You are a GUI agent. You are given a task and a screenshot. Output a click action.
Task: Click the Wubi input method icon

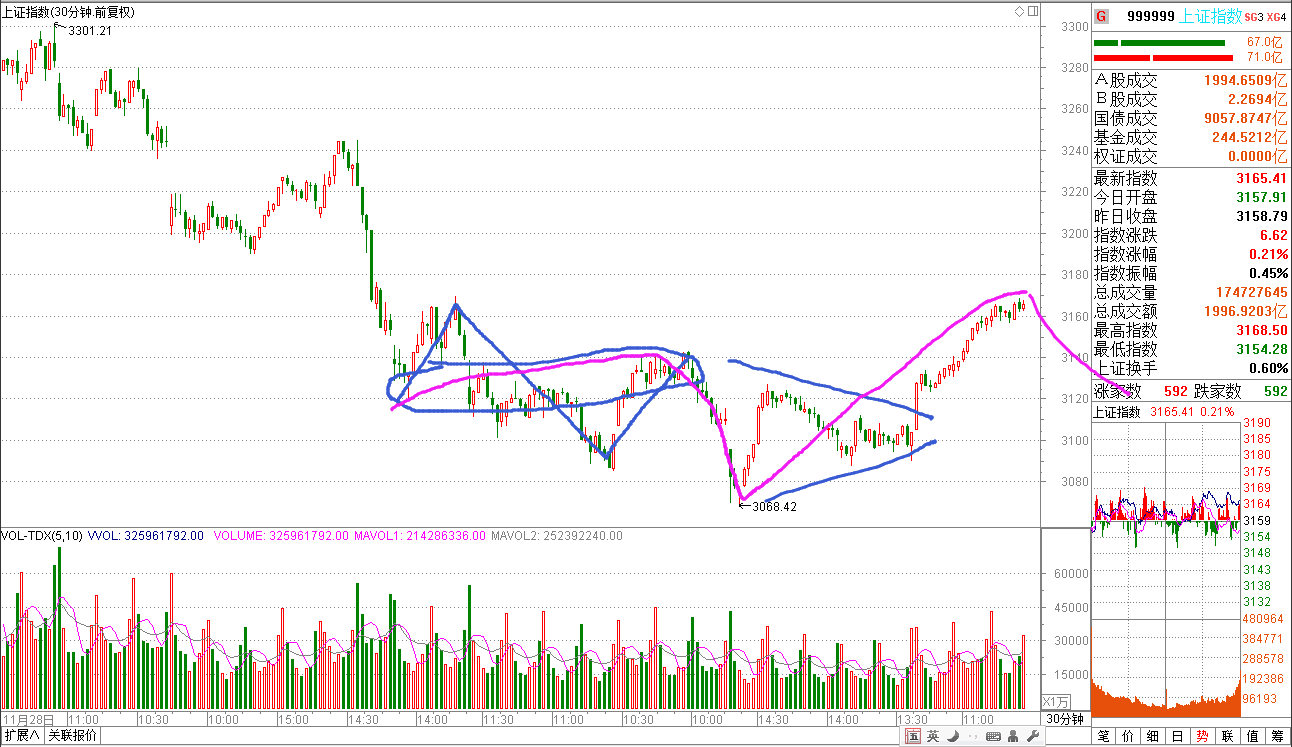[x=914, y=737]
